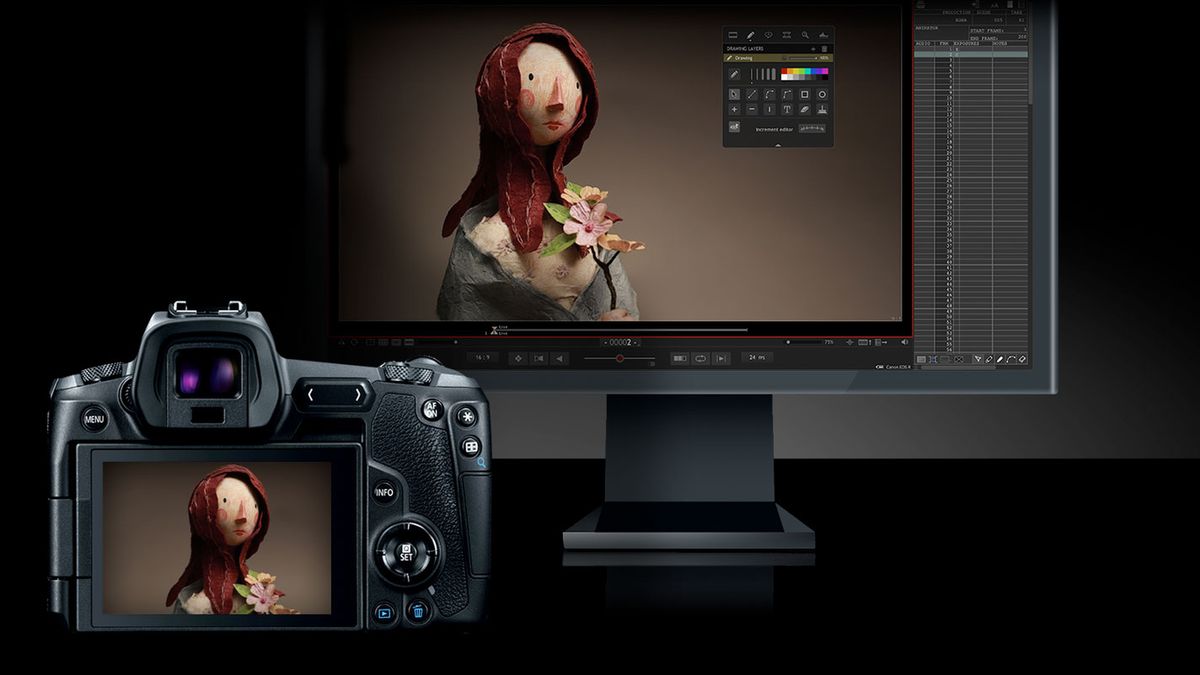
Task: Choose the Rectangle shape tool
Action: 805,94
